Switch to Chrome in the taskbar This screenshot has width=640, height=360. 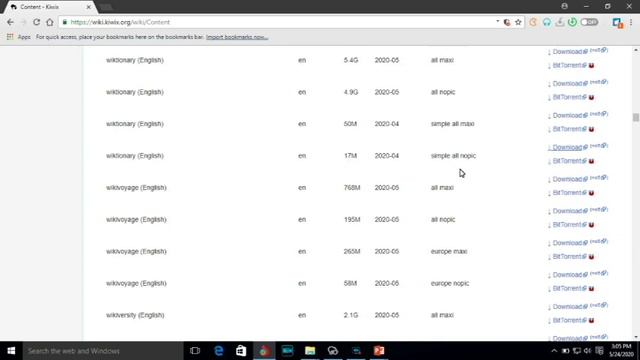(264, 351)
